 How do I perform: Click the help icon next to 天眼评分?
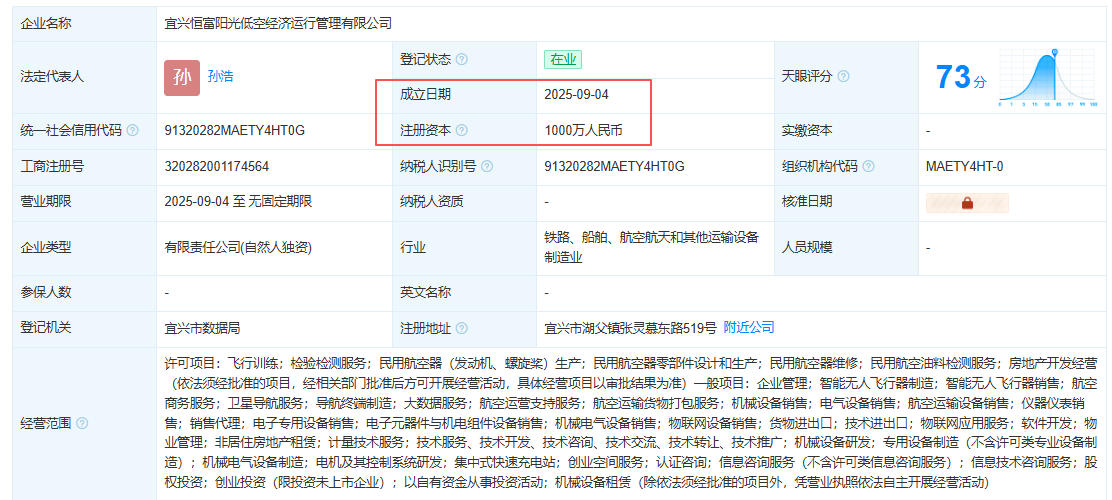(843, 77)
